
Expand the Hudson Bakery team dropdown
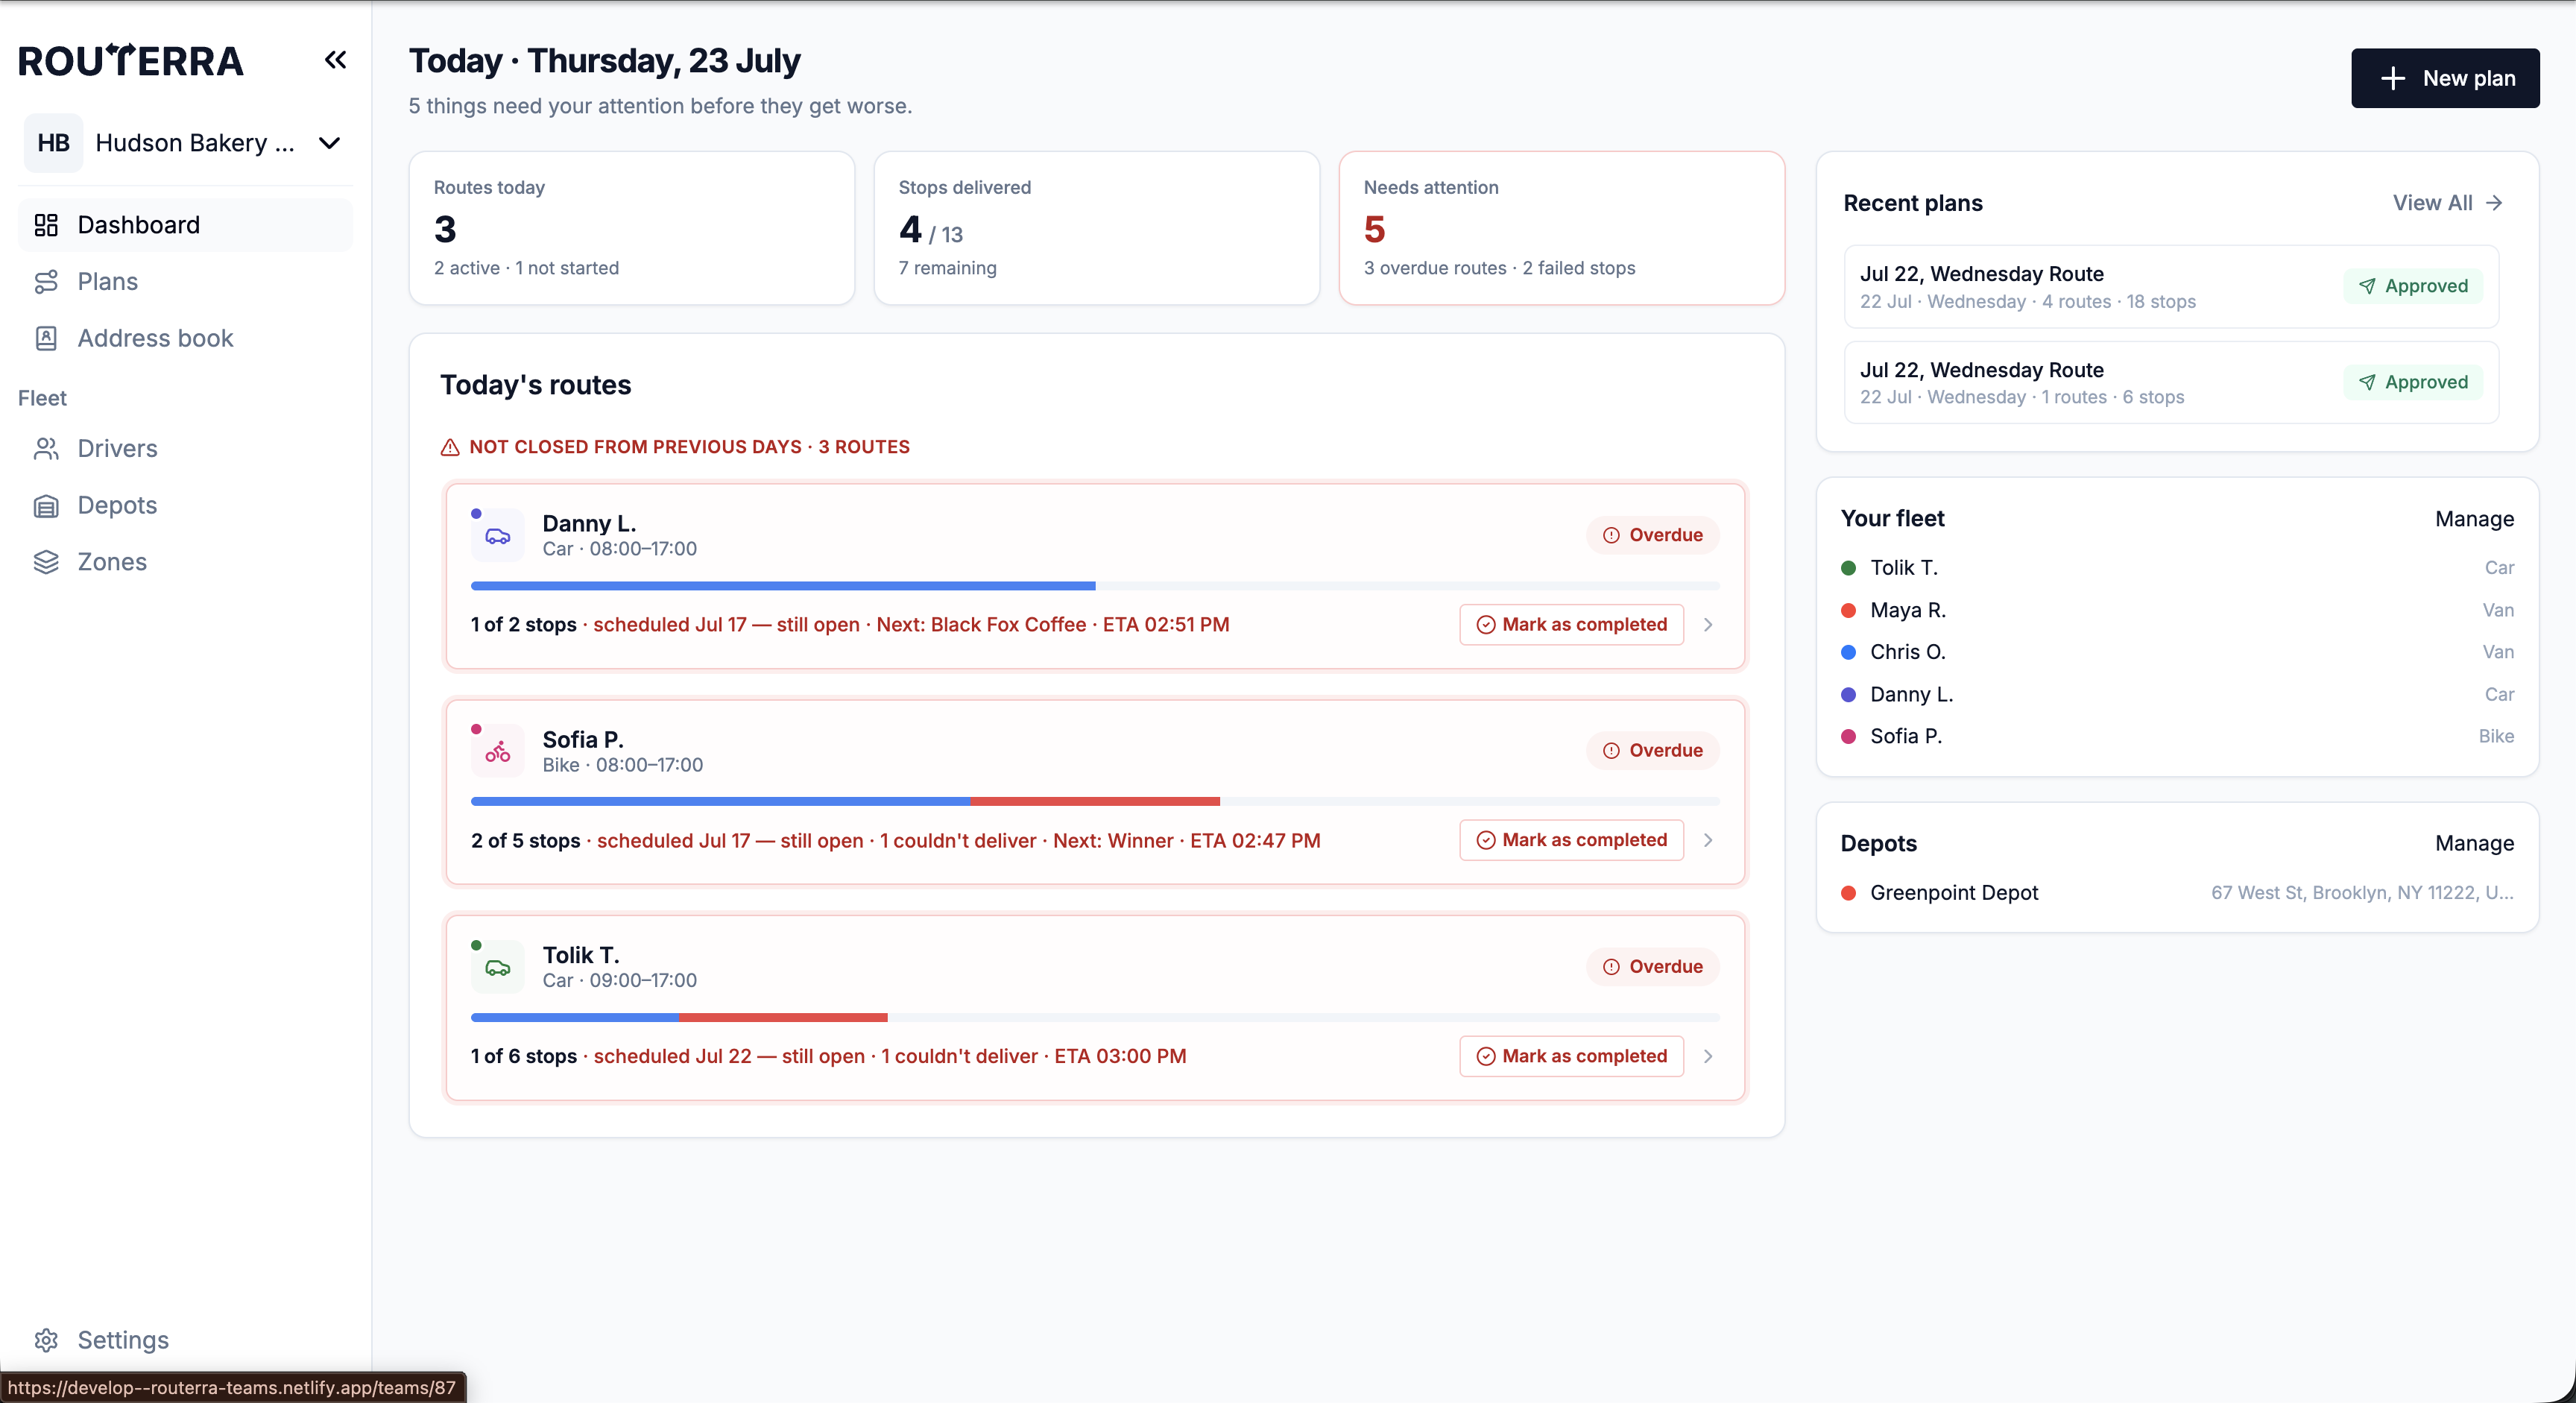coord(329,143)
